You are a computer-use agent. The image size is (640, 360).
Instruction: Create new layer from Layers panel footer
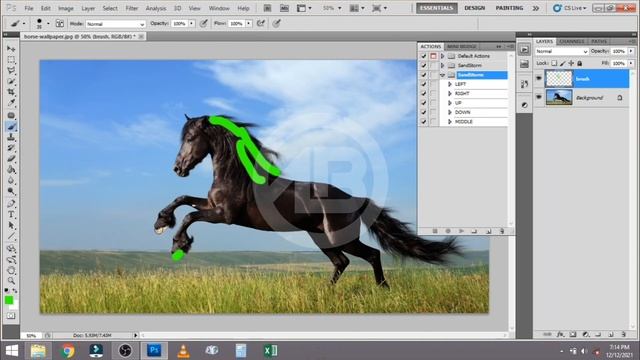coord(611,334)
